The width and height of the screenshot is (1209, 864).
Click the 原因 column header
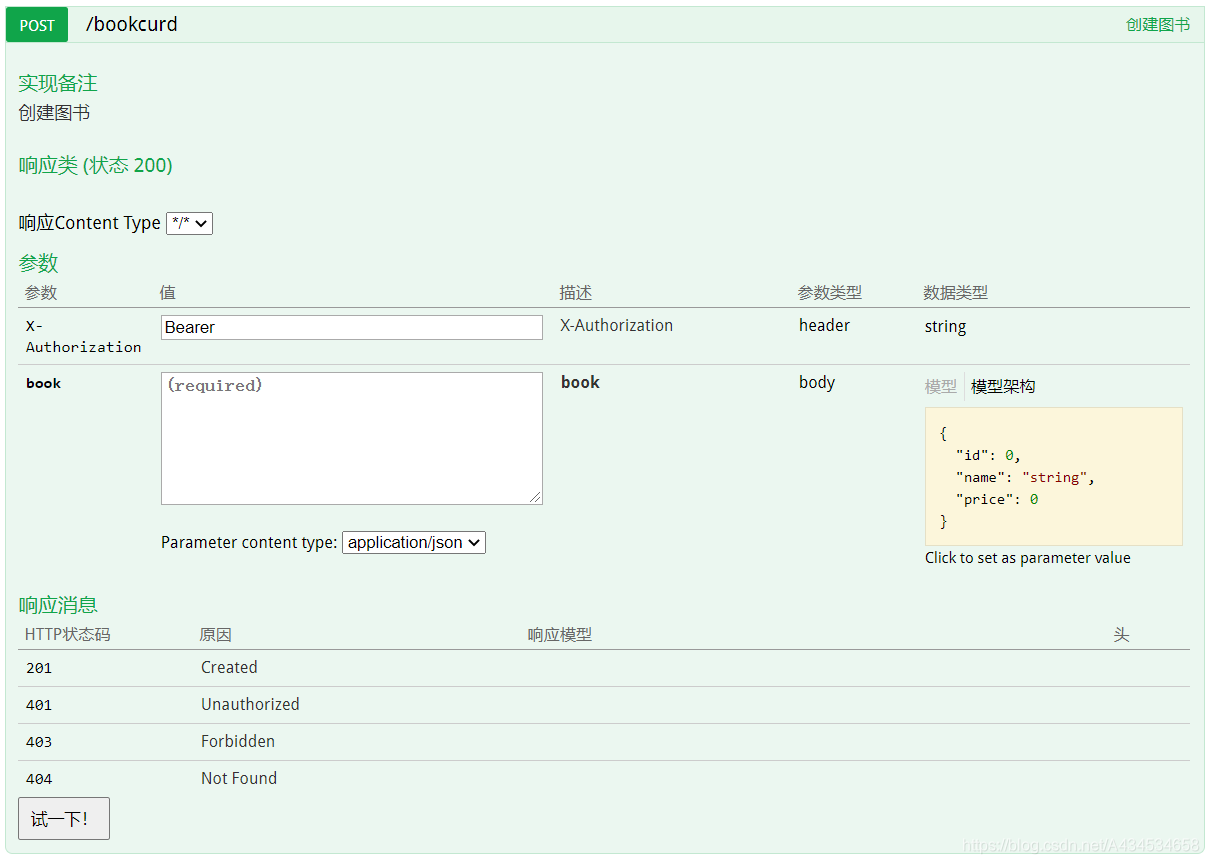[x=215, y=635]
